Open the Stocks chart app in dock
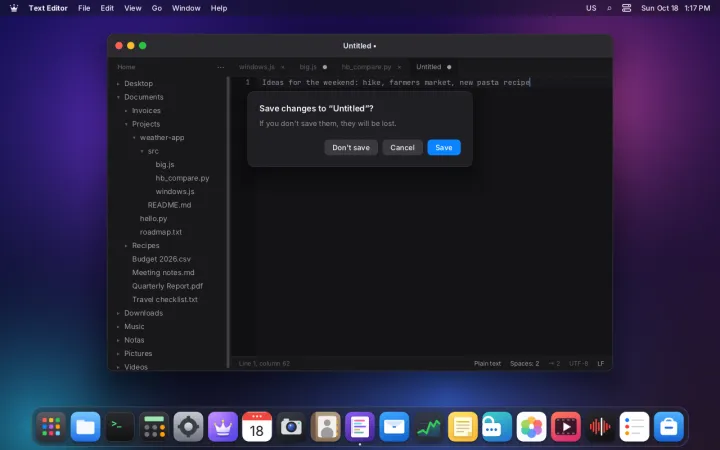Screen dimensions: 720x450 (x=428, y=427)
